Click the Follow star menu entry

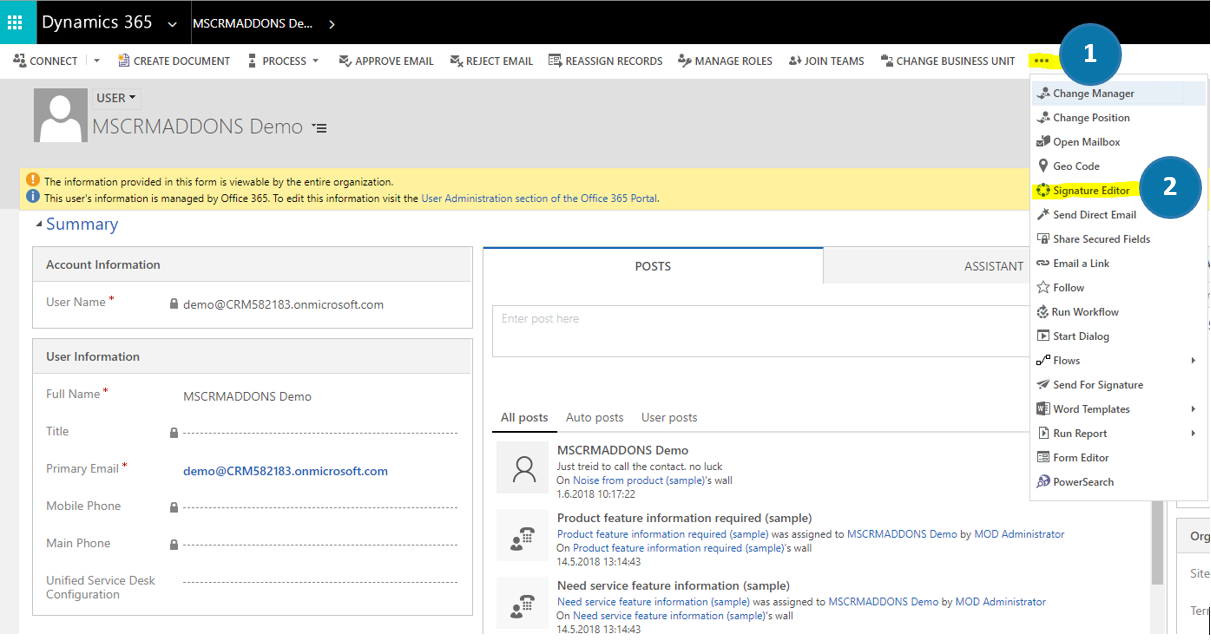1118,288
